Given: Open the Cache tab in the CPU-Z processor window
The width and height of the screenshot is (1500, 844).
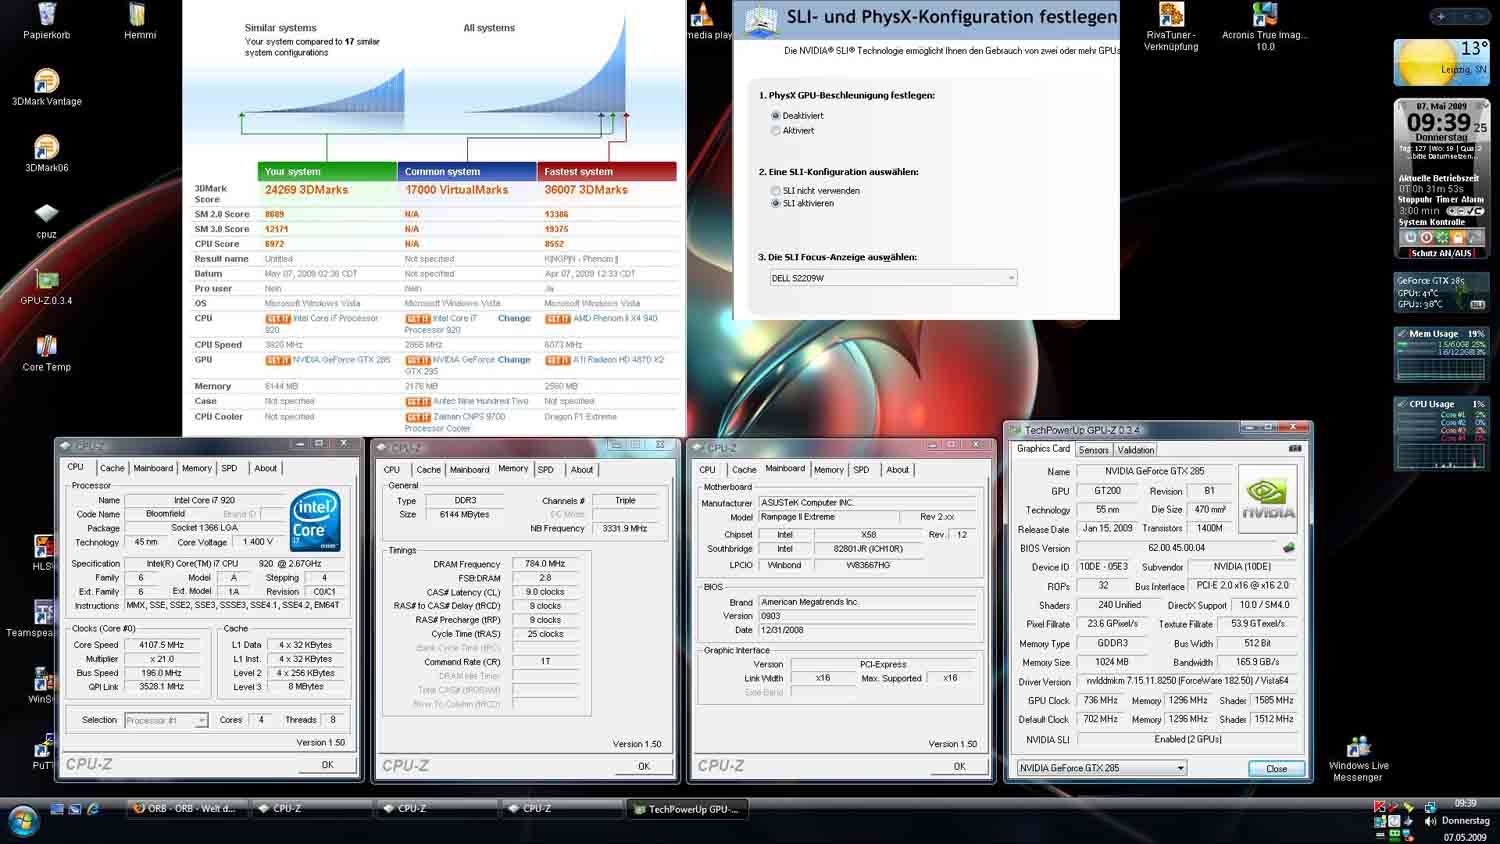Looking at the screenshot, I should point(112,468).
